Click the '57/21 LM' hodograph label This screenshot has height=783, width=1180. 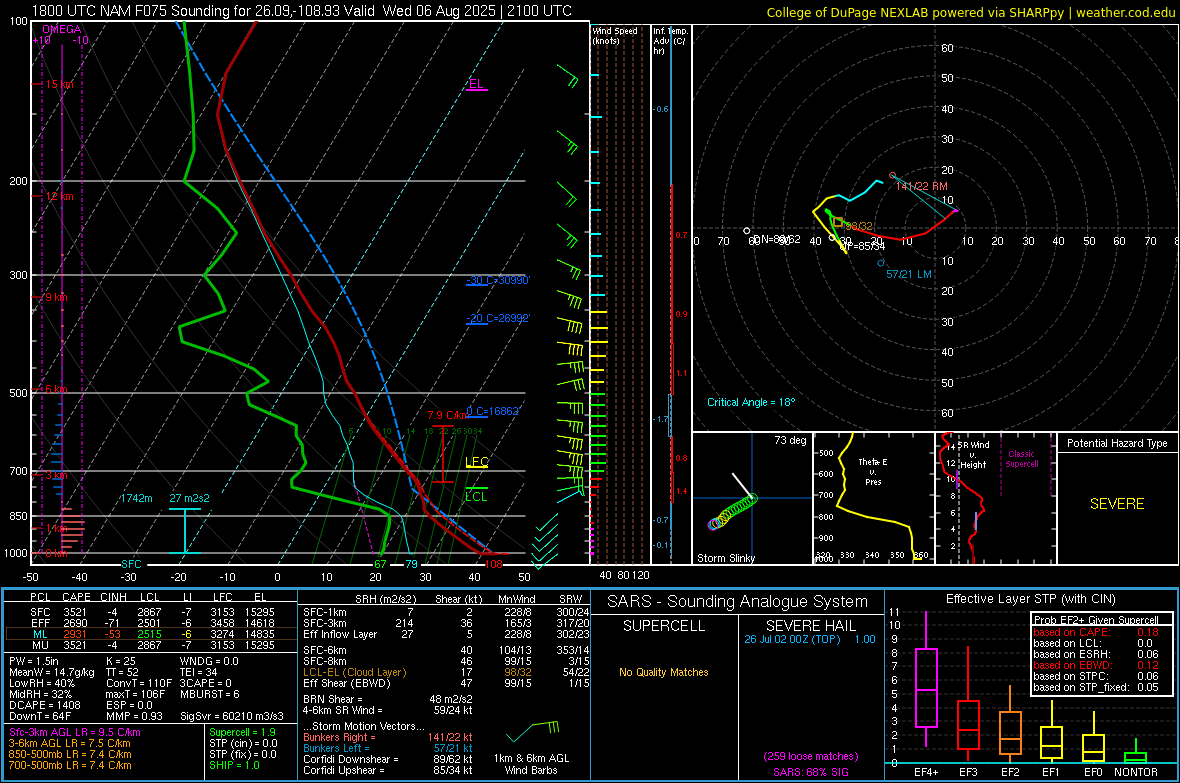[908, 274]
